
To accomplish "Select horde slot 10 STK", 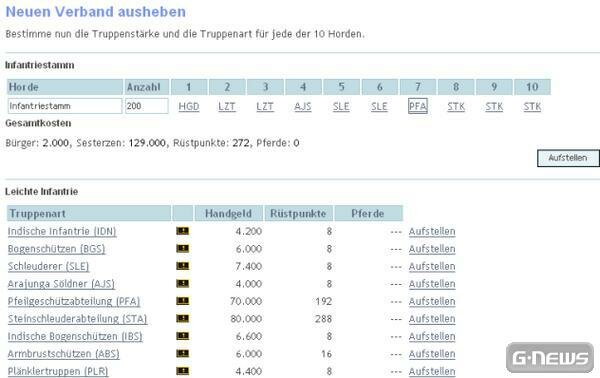I will point(532,106).
